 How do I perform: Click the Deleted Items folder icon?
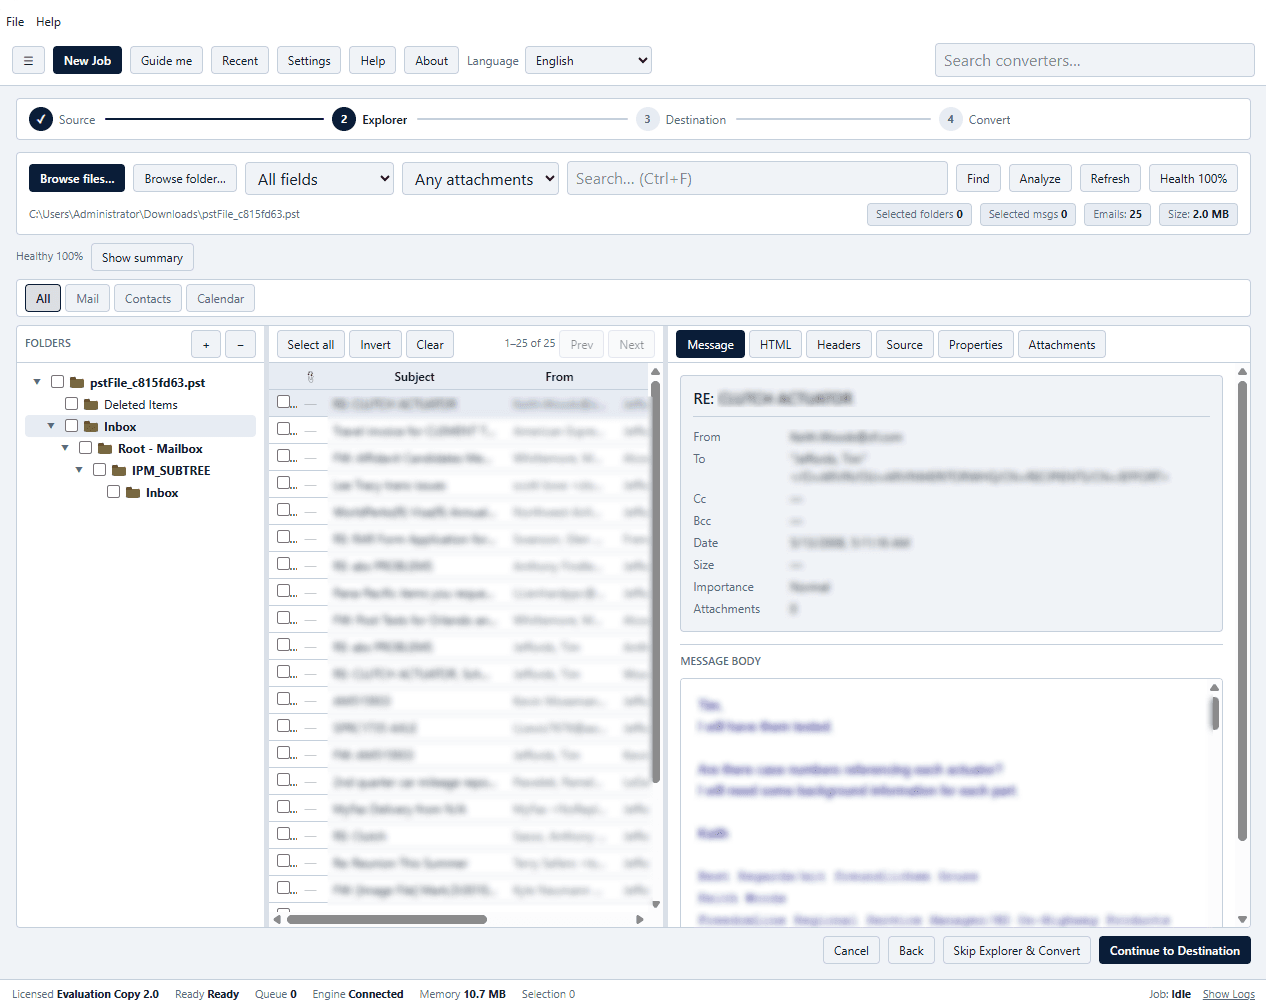(x=91, y=404)
